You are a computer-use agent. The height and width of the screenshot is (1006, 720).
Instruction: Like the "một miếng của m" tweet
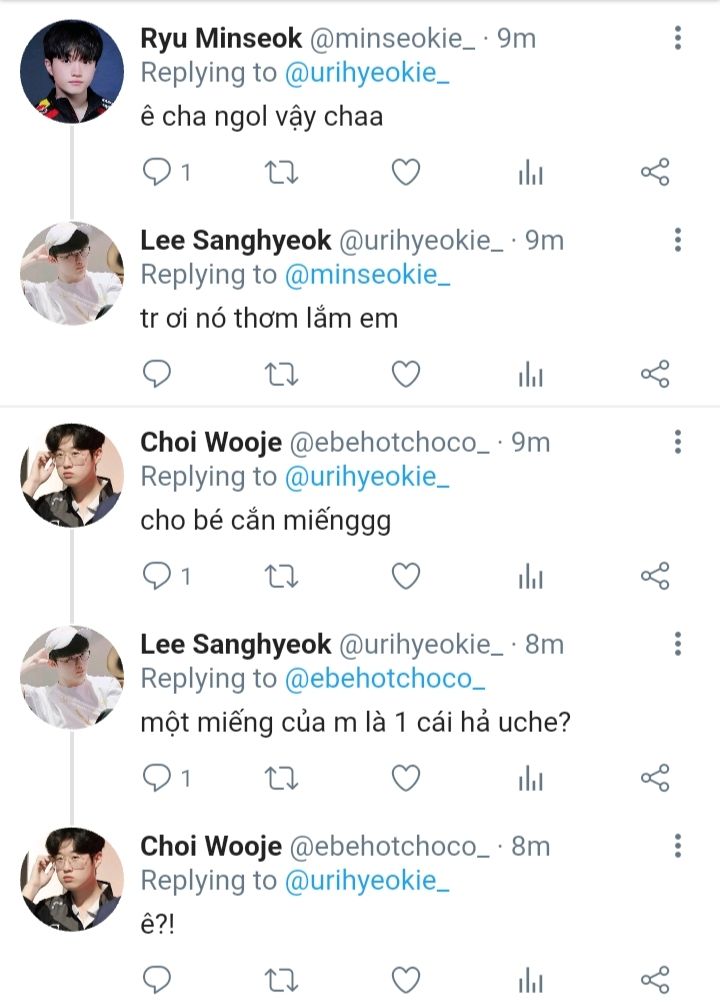tap(405, 777)
